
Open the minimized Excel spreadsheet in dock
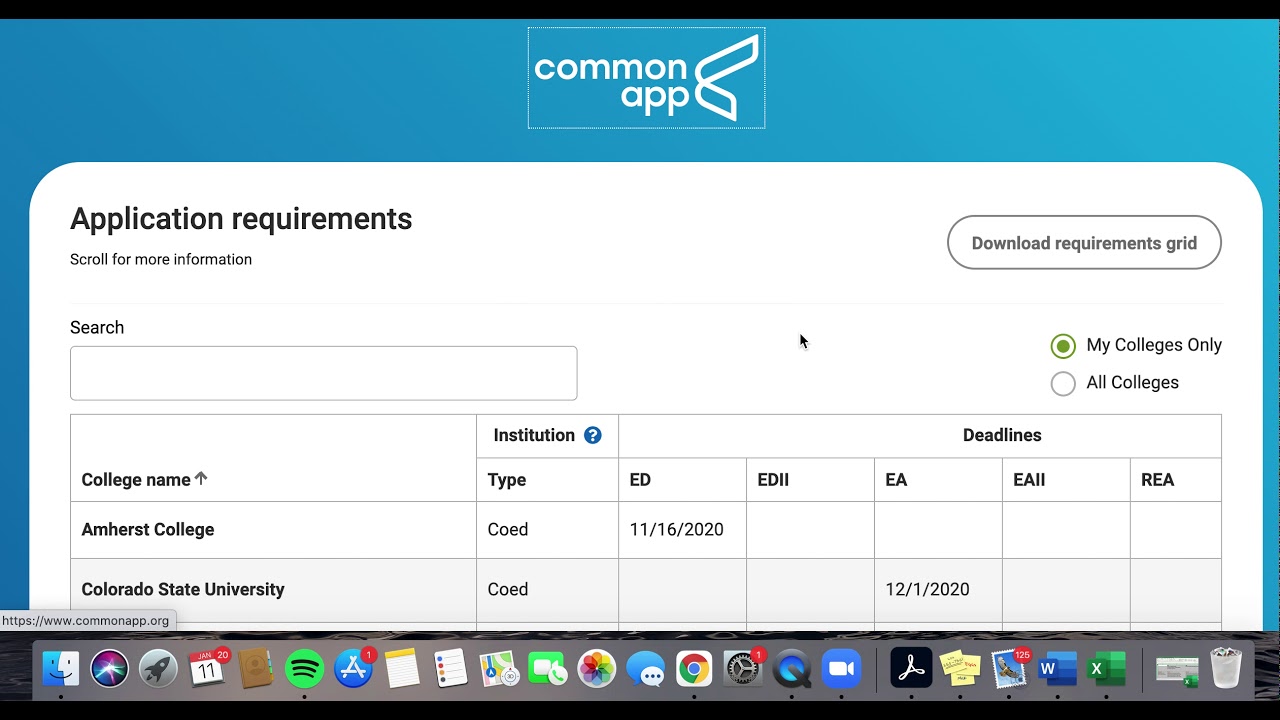(1176, 670)
